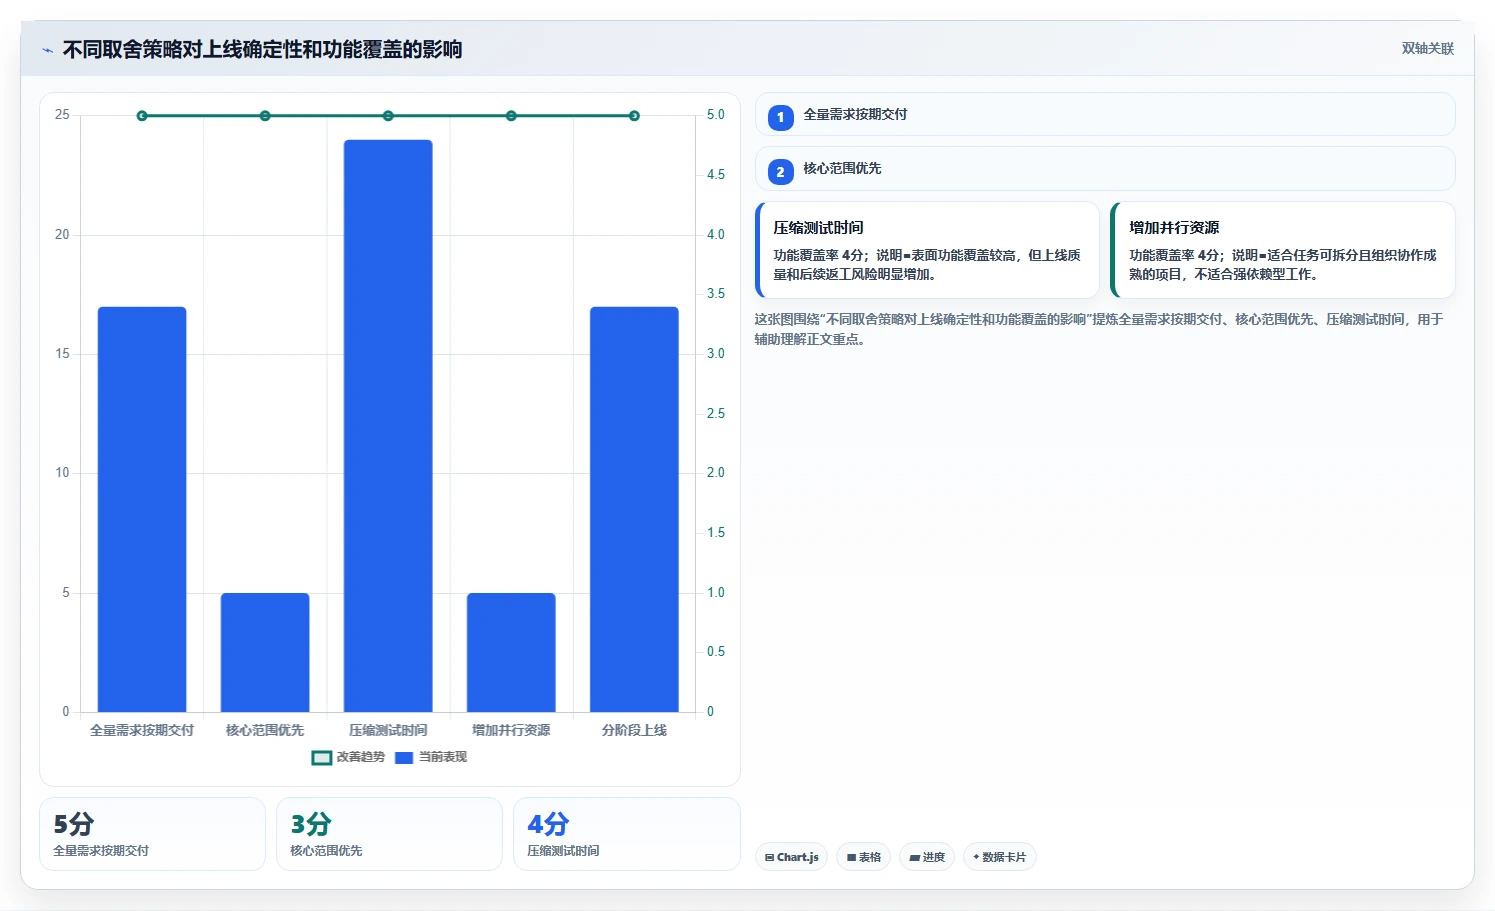The image size is (1495, 911).
Task: Click the 表格 tag
Action: click(864, 857)
